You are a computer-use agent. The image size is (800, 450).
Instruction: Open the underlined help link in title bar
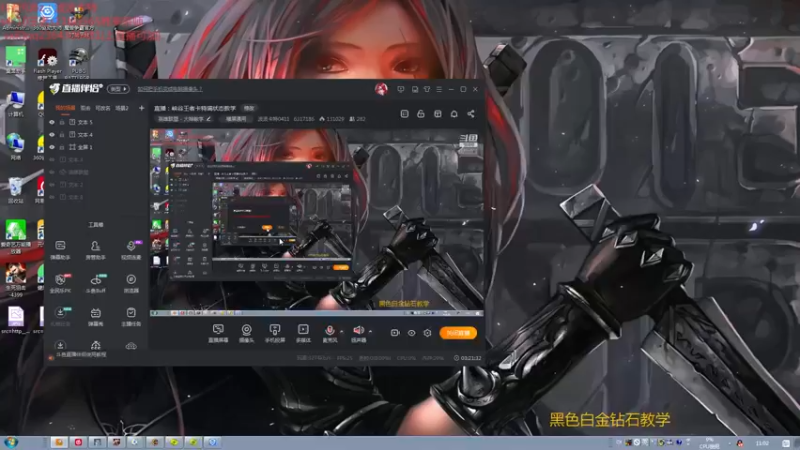170,89
